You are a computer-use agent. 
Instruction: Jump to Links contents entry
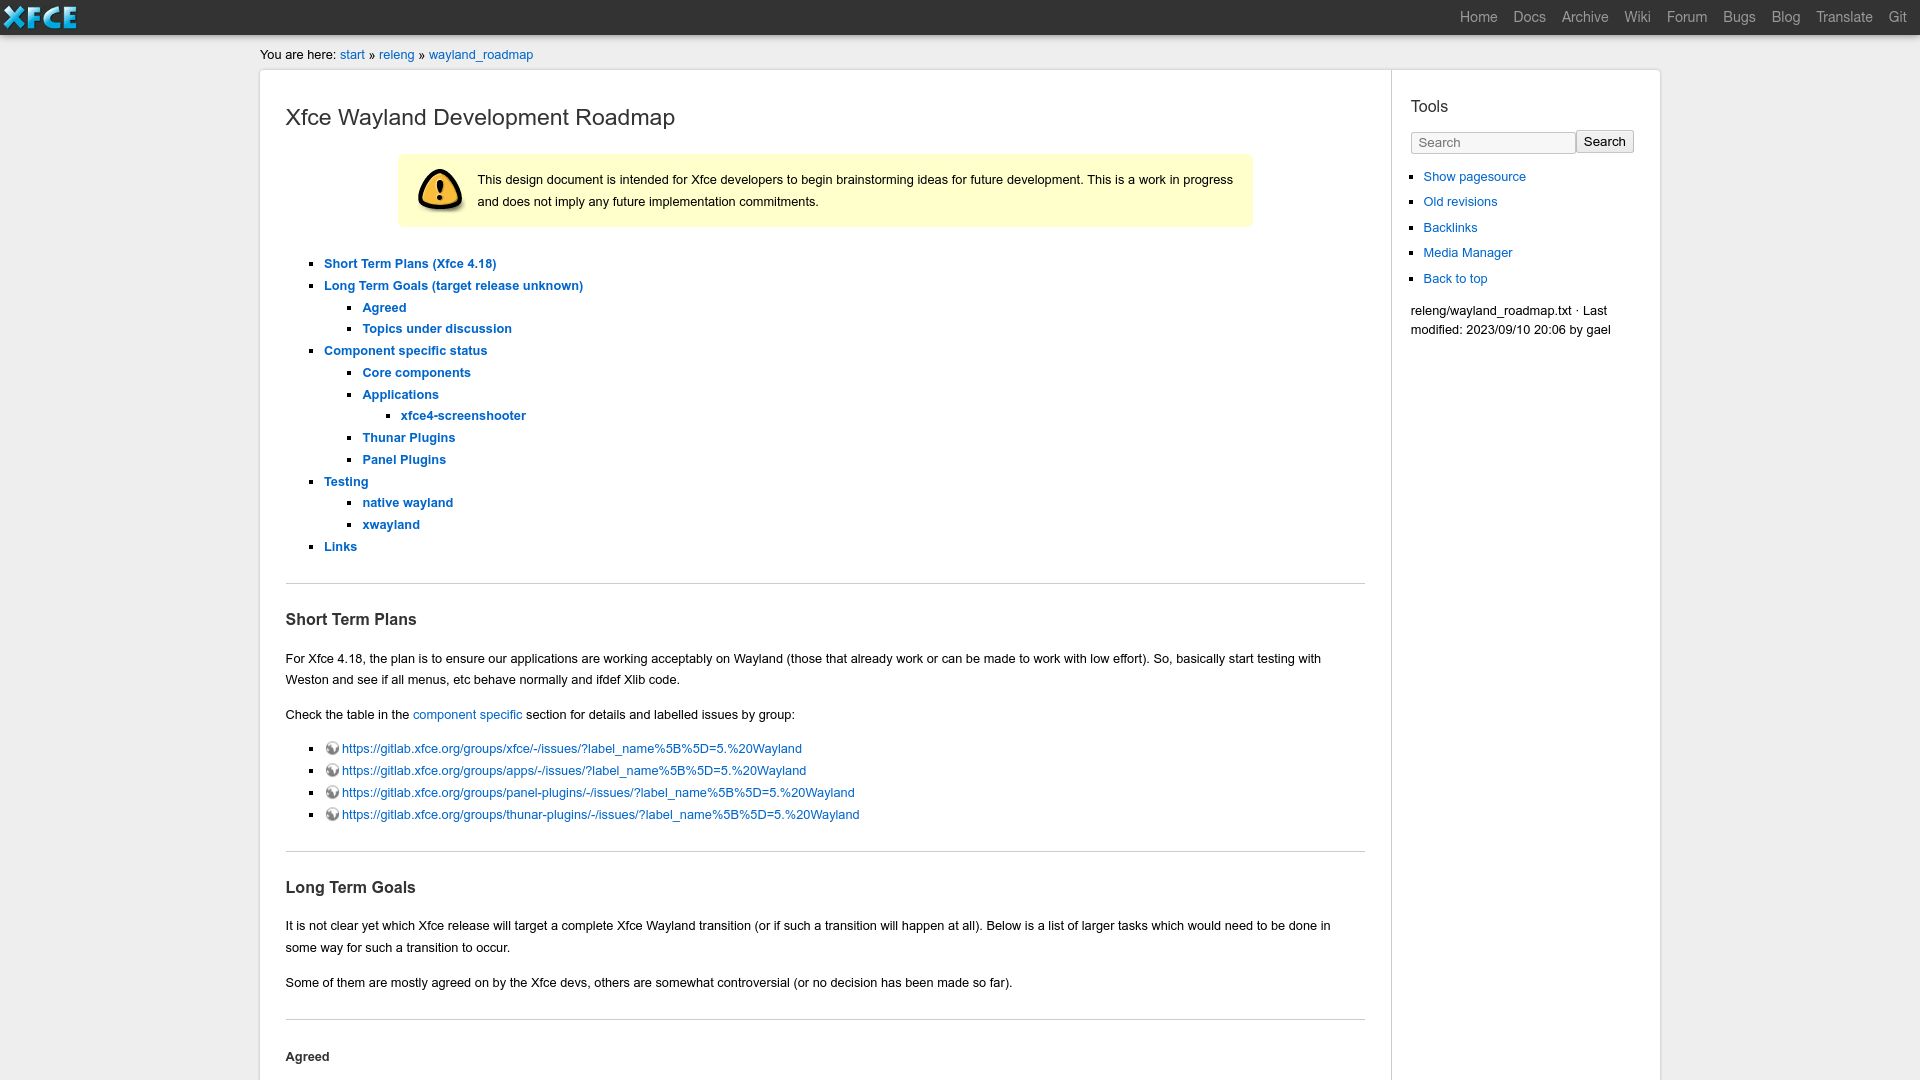click(x=340, y=547)
